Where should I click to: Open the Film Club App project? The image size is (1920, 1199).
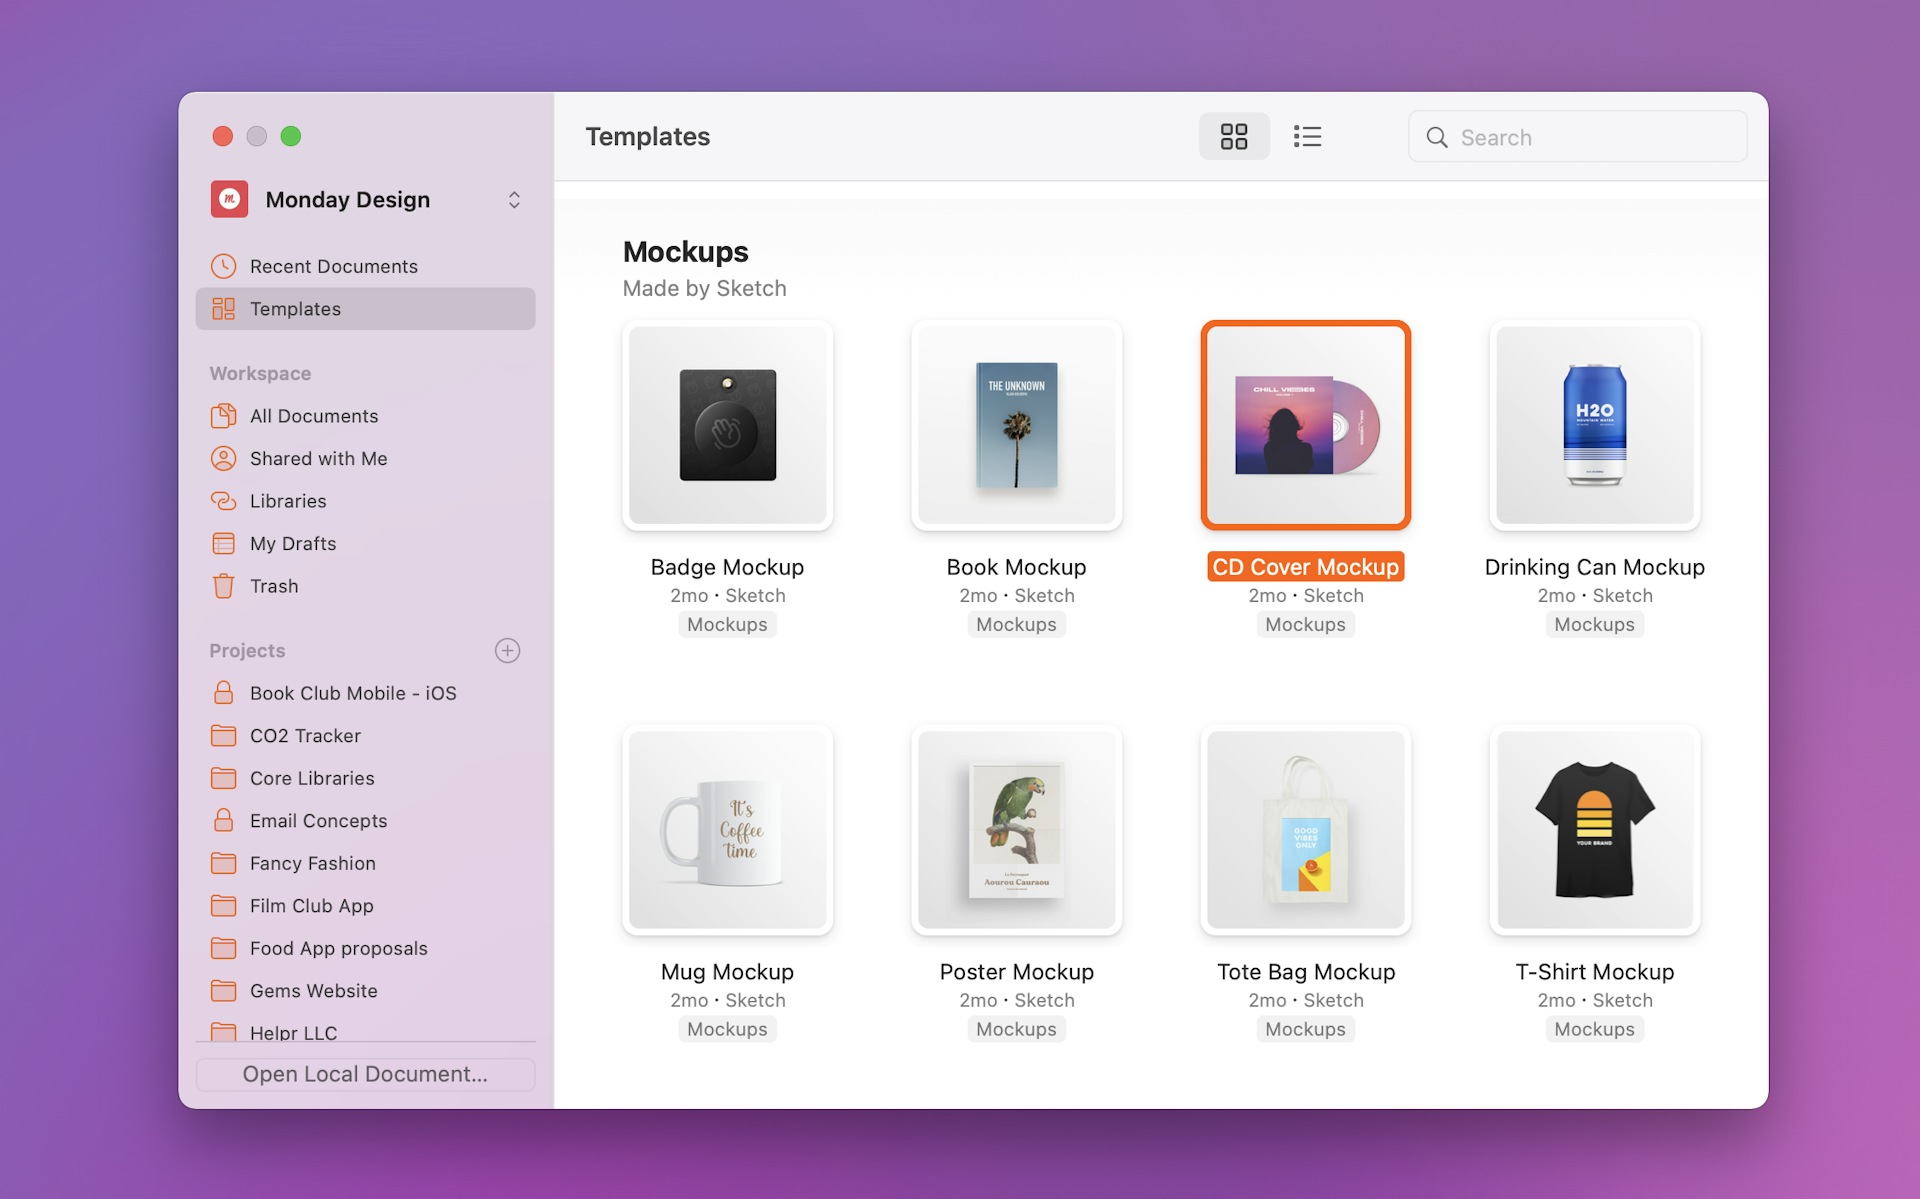[x=311, y=906]
